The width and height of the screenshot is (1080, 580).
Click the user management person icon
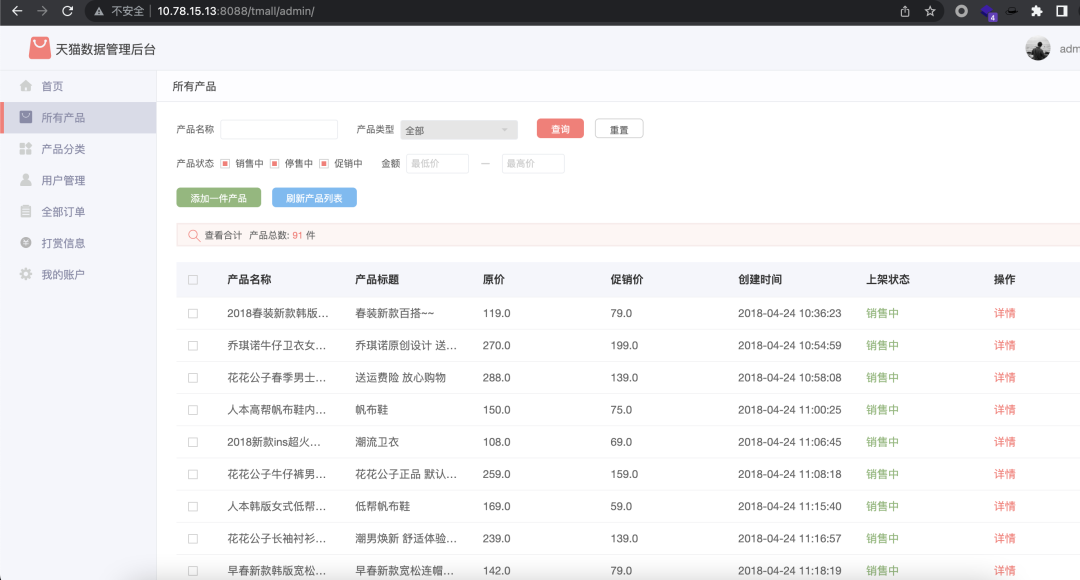point(26,180)
